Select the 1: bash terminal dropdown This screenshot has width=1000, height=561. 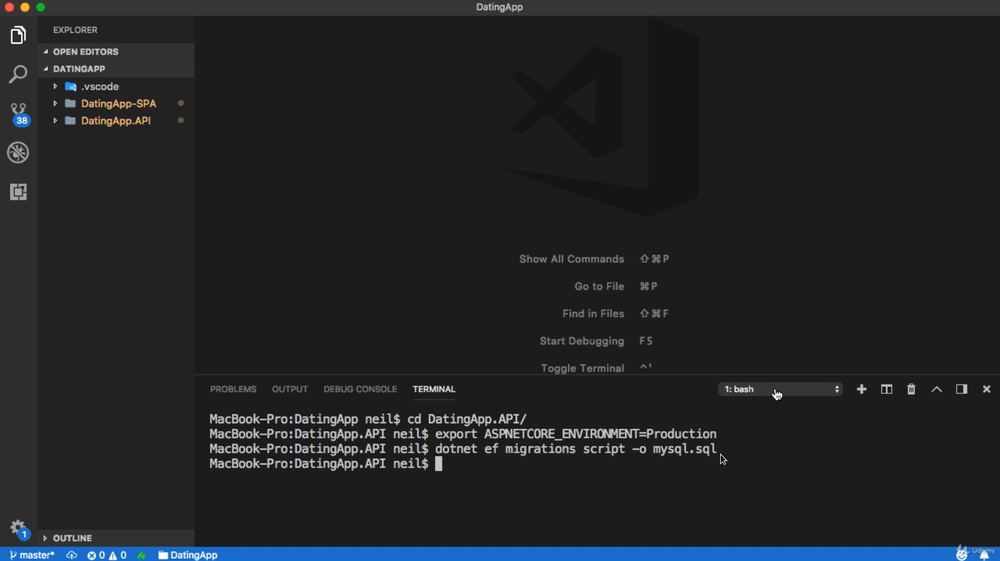[x=779, y=389]
